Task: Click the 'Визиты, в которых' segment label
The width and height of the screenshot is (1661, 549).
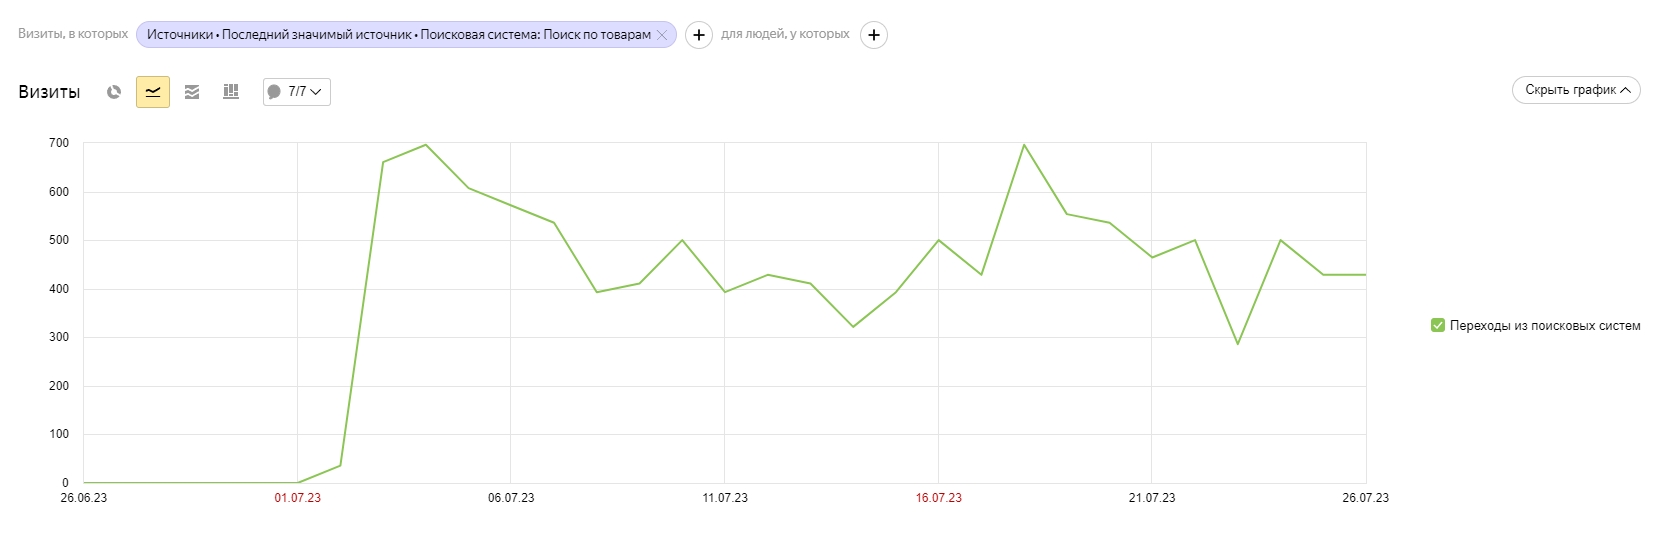Action: coord(73,34)
